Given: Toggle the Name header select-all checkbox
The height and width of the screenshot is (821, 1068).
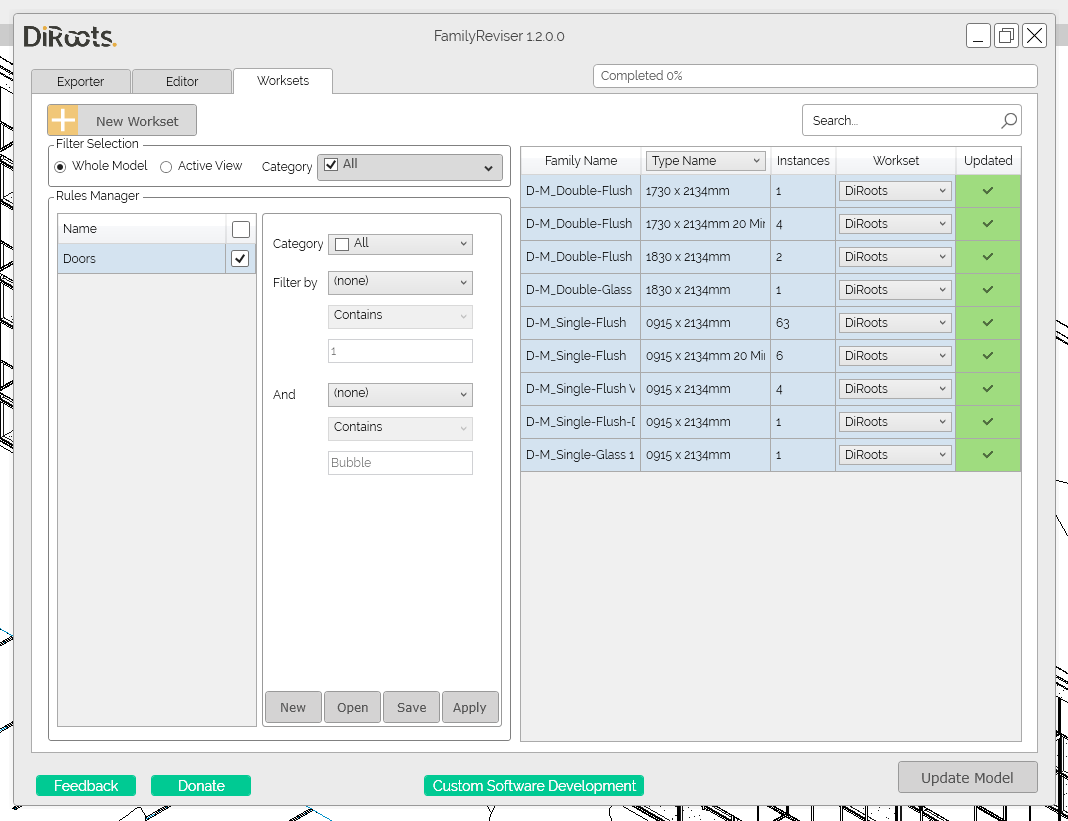Looking at the screenshot, I should (240, 230).
